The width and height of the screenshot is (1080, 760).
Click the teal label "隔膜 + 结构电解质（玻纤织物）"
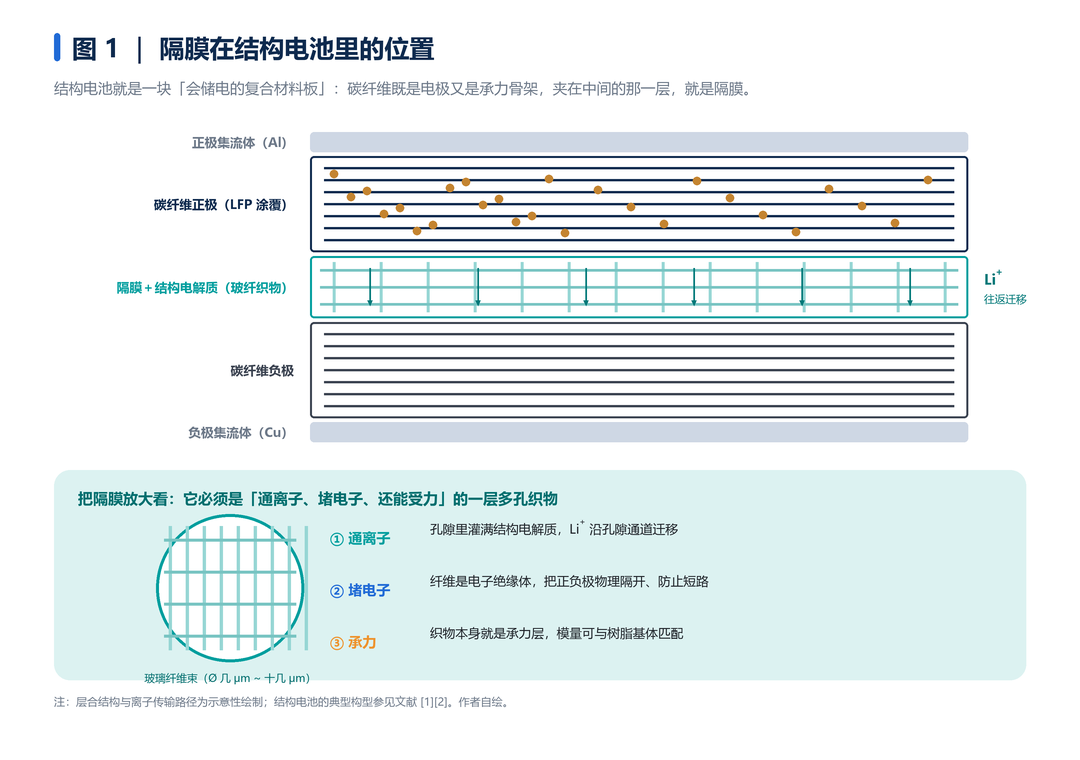tap(202, 288)
